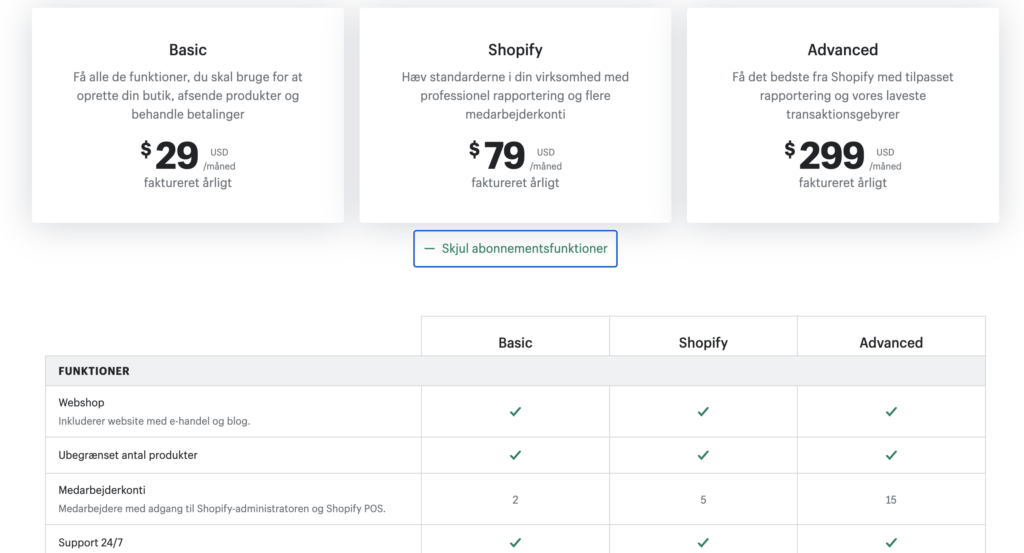
Task: Click Medarbejderkonti value 2 for Basic
Action: click(515, 499)
